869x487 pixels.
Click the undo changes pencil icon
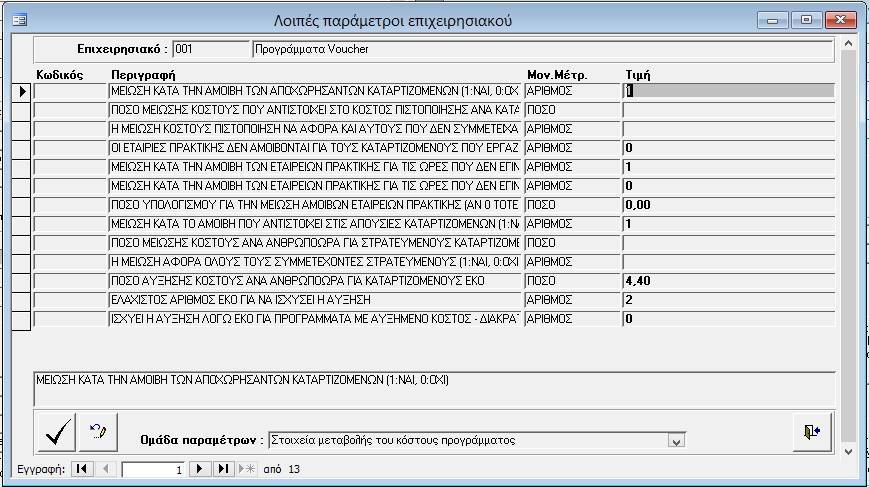click(98, 432)
